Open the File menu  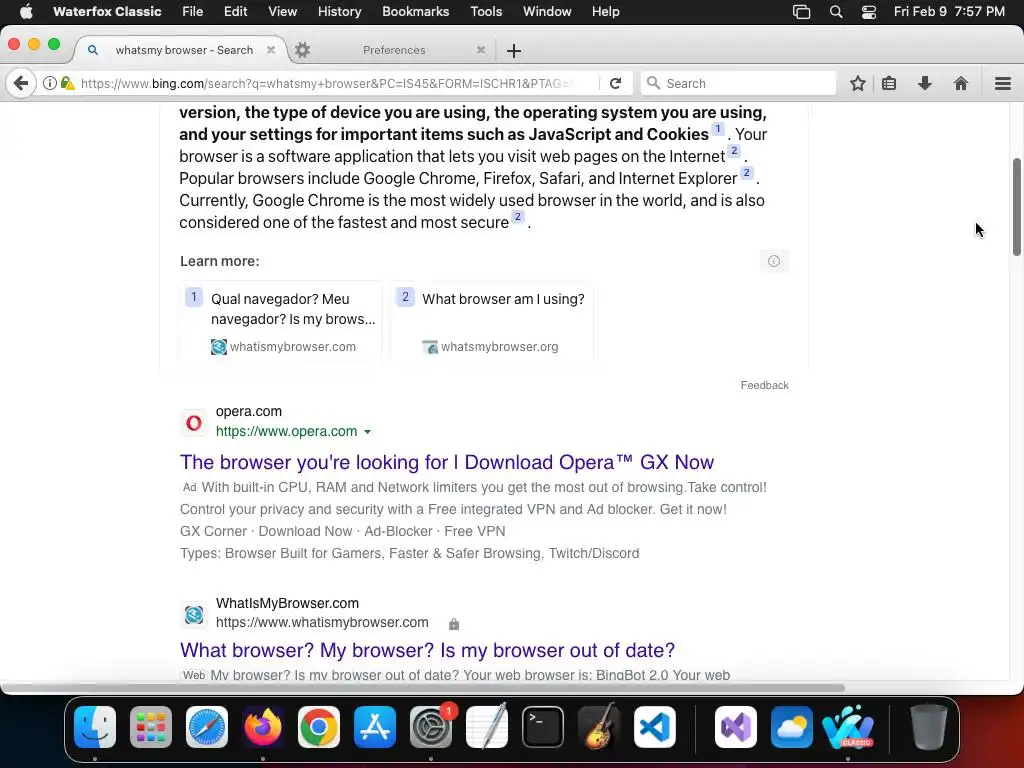193,12
